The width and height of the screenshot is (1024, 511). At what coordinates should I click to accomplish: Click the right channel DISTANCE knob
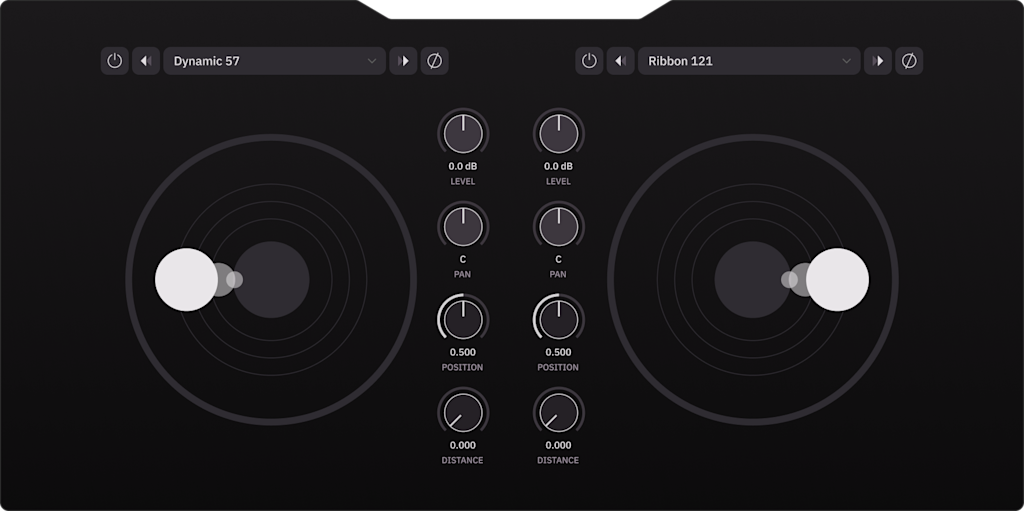coord(559,413)
